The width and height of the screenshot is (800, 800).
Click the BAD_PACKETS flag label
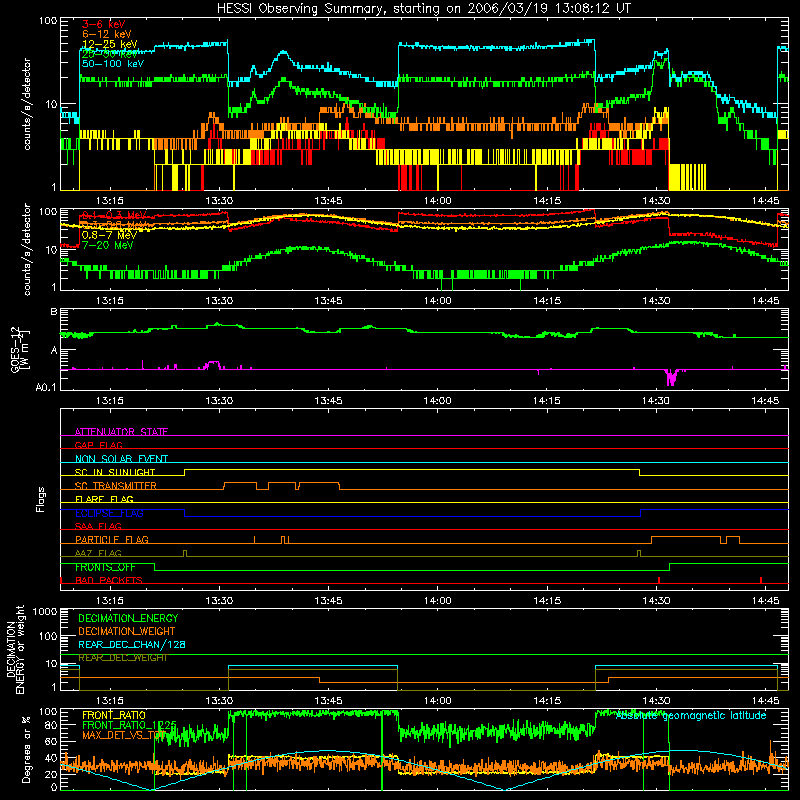(109, 580)
